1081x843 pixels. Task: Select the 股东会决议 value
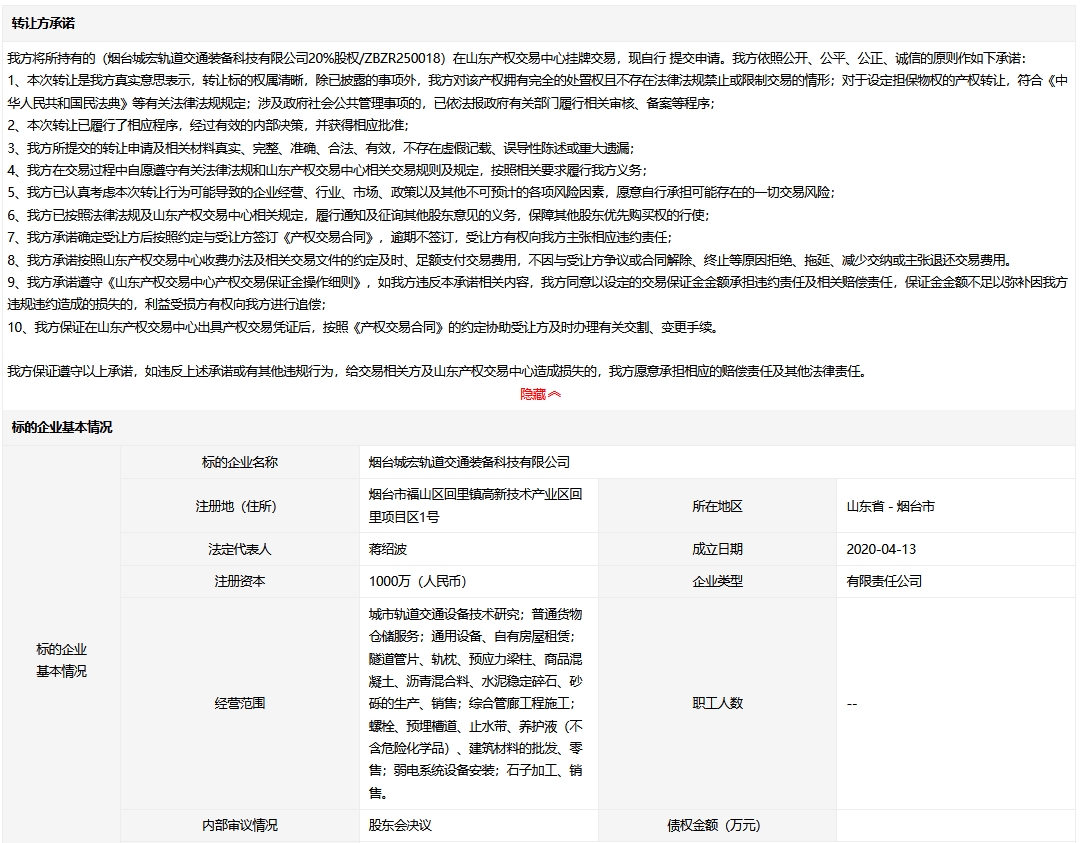(400, 826)
